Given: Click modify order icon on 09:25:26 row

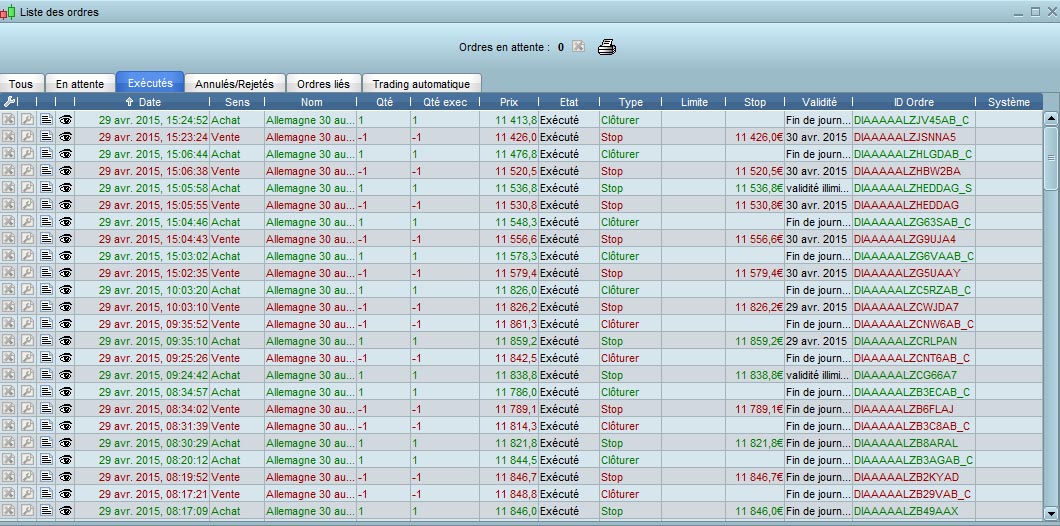Looking at the screenshot, I should coord(27,358).
